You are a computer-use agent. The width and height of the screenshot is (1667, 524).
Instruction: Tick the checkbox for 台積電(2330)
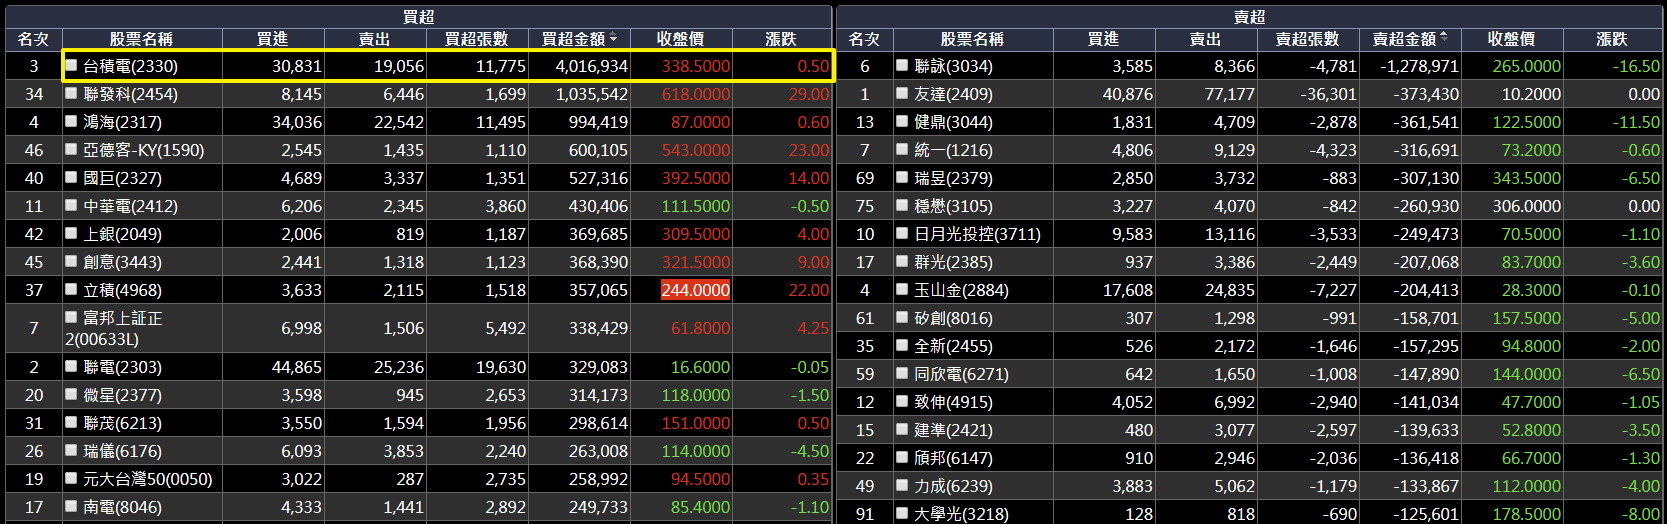click(71, 65)
